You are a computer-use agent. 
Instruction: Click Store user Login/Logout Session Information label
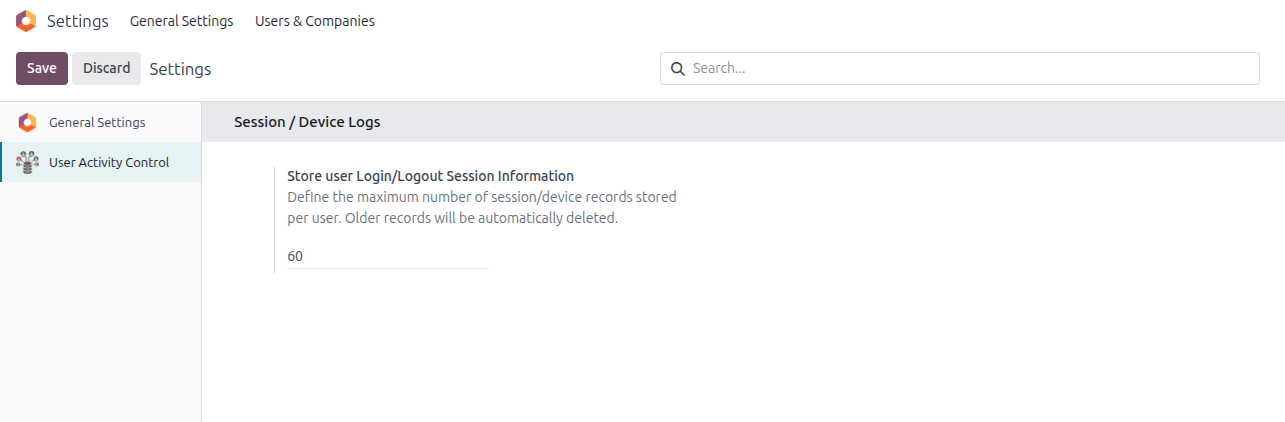click(x=430, y=176)
